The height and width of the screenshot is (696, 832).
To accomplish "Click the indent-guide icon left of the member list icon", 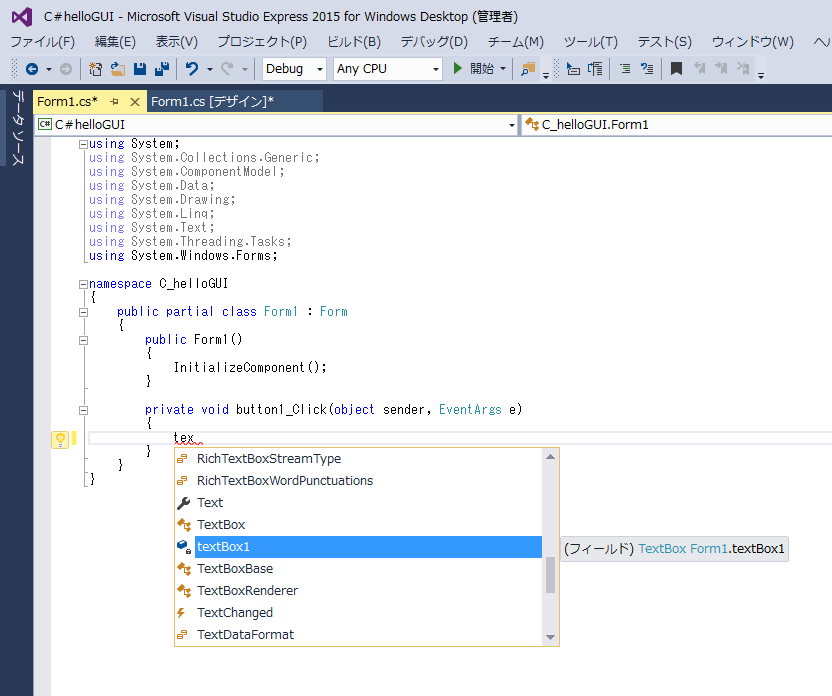I will click(x=573, y=69).
